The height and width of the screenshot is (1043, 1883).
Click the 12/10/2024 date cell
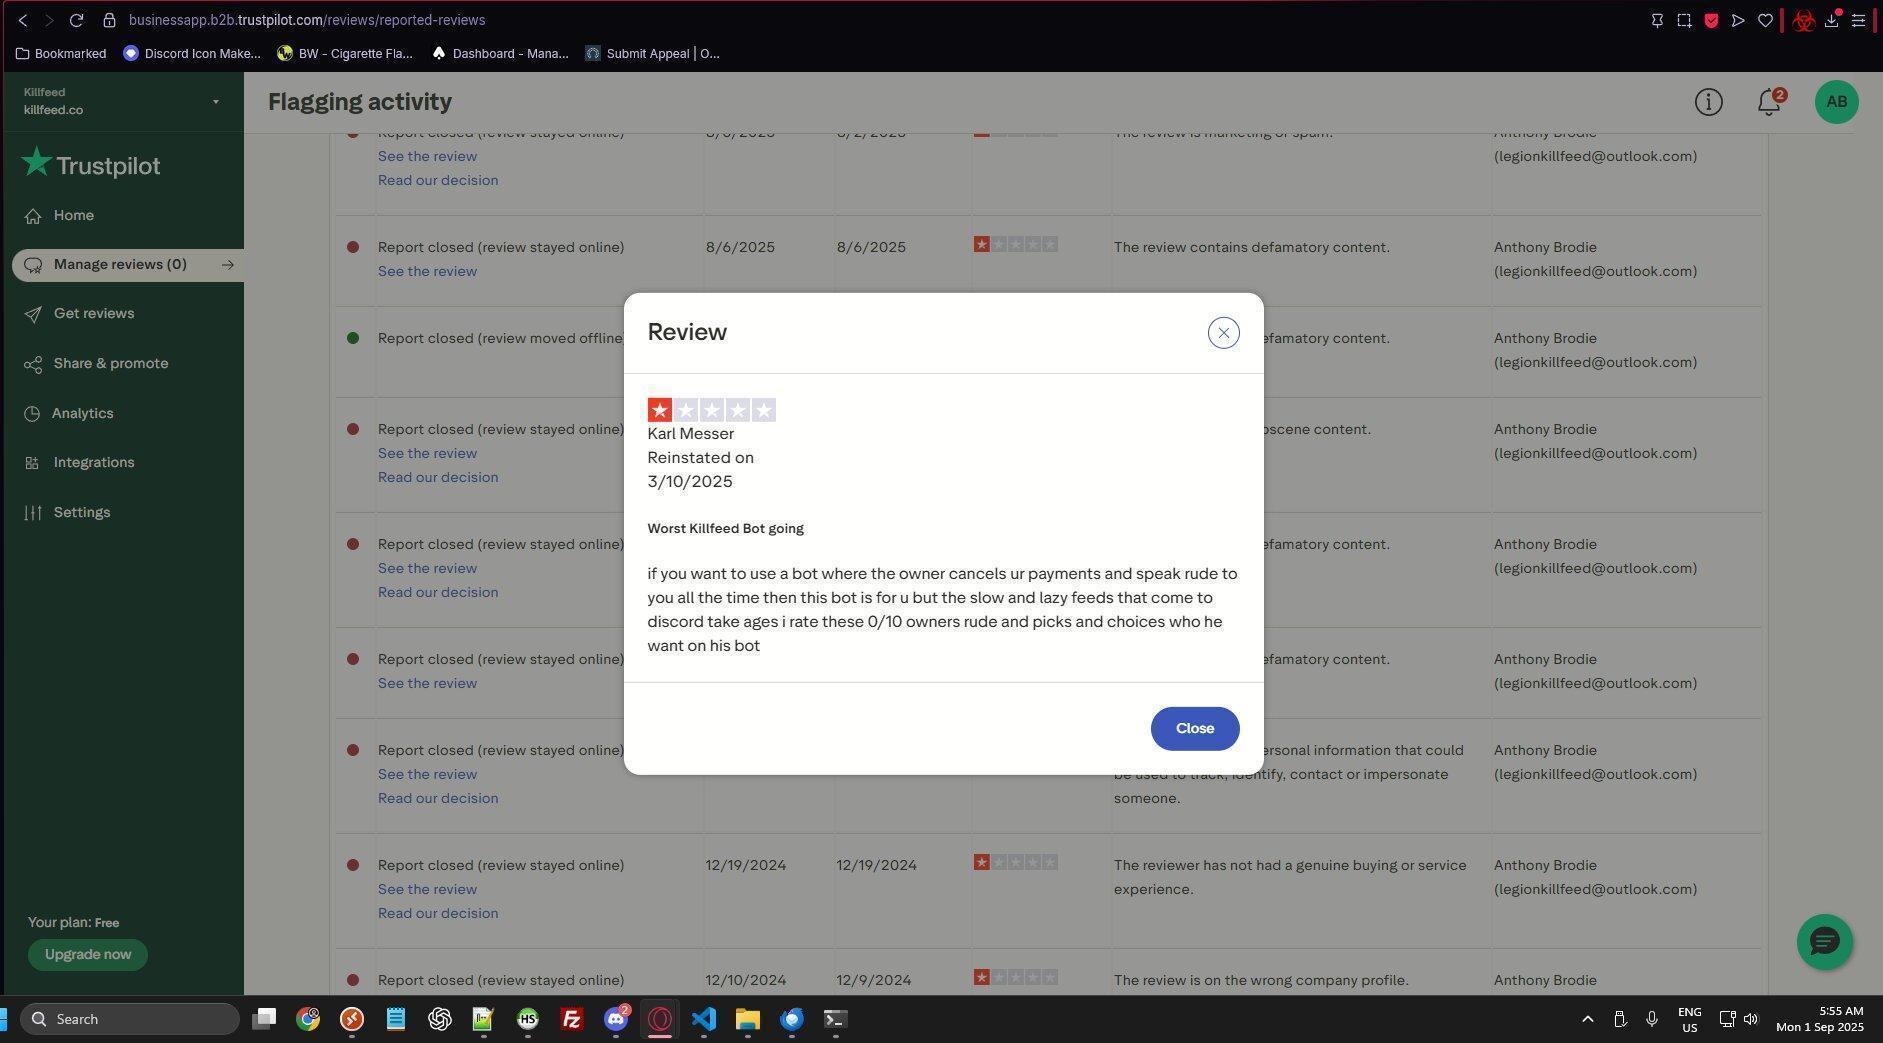(745, 980)
